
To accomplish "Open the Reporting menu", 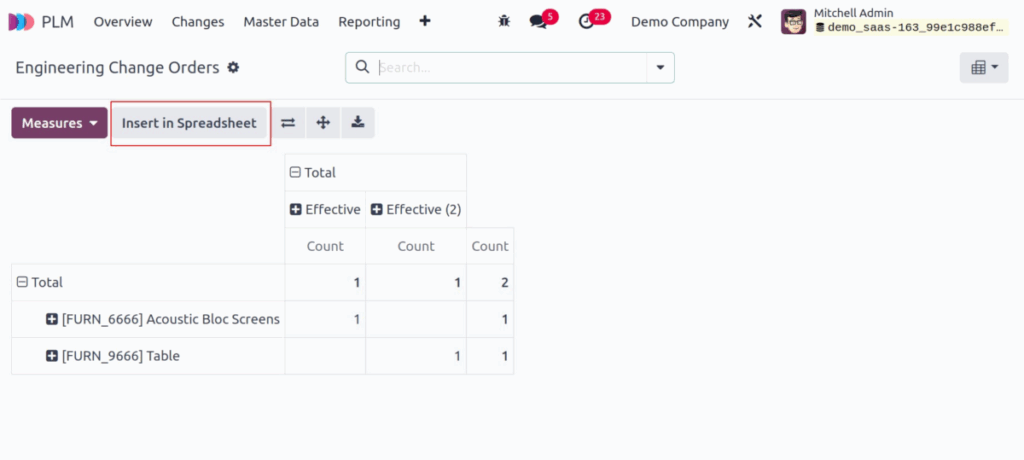I will pyautogui.click(x=369, y=22).
